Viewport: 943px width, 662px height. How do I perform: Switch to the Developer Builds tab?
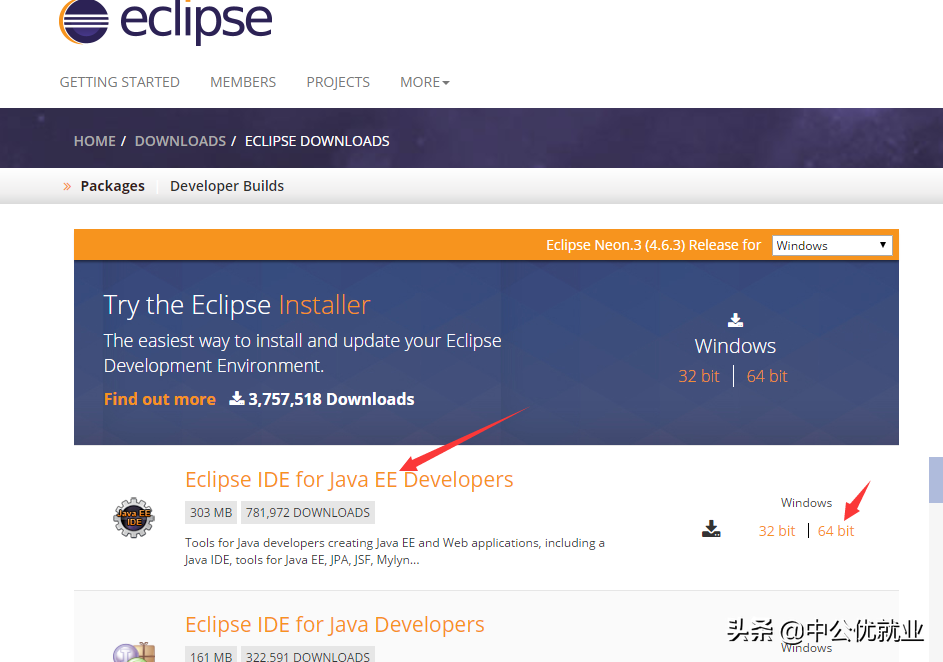(226, 185)
